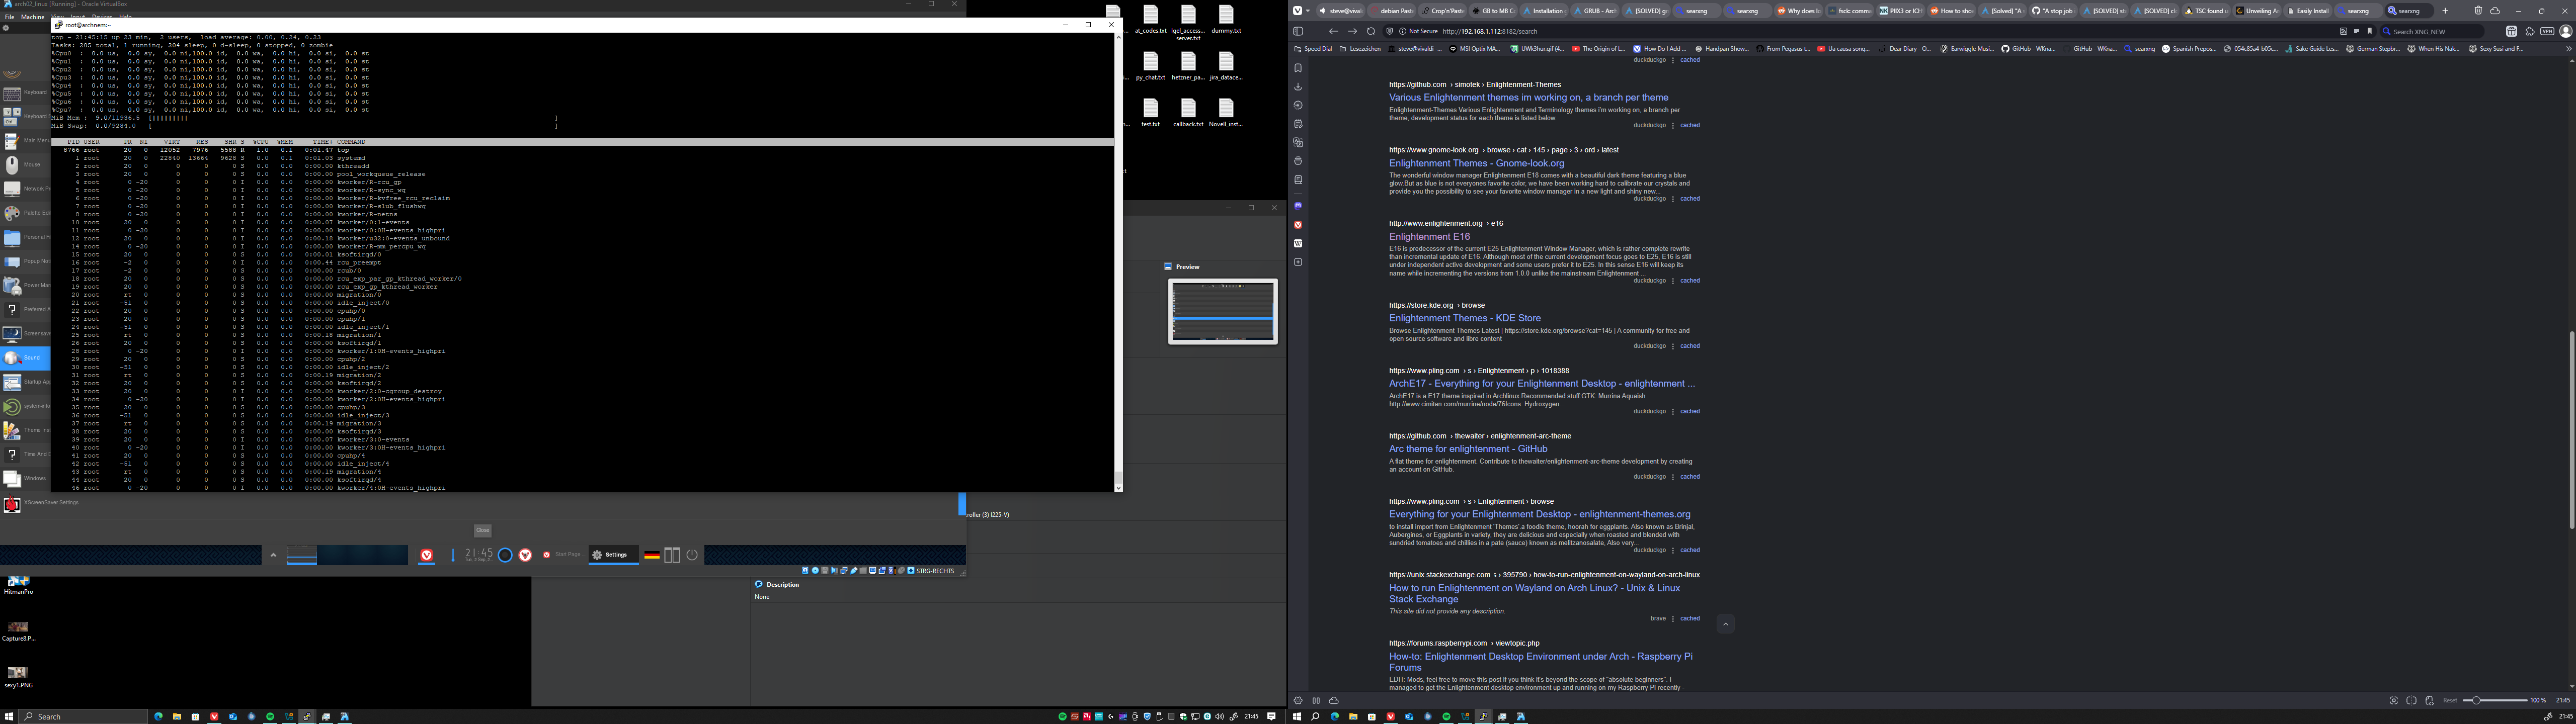Switch to 'GRUB - Arch' browser tab
The width and height of the screenshot is (2576, 724).
(1594, 11)
